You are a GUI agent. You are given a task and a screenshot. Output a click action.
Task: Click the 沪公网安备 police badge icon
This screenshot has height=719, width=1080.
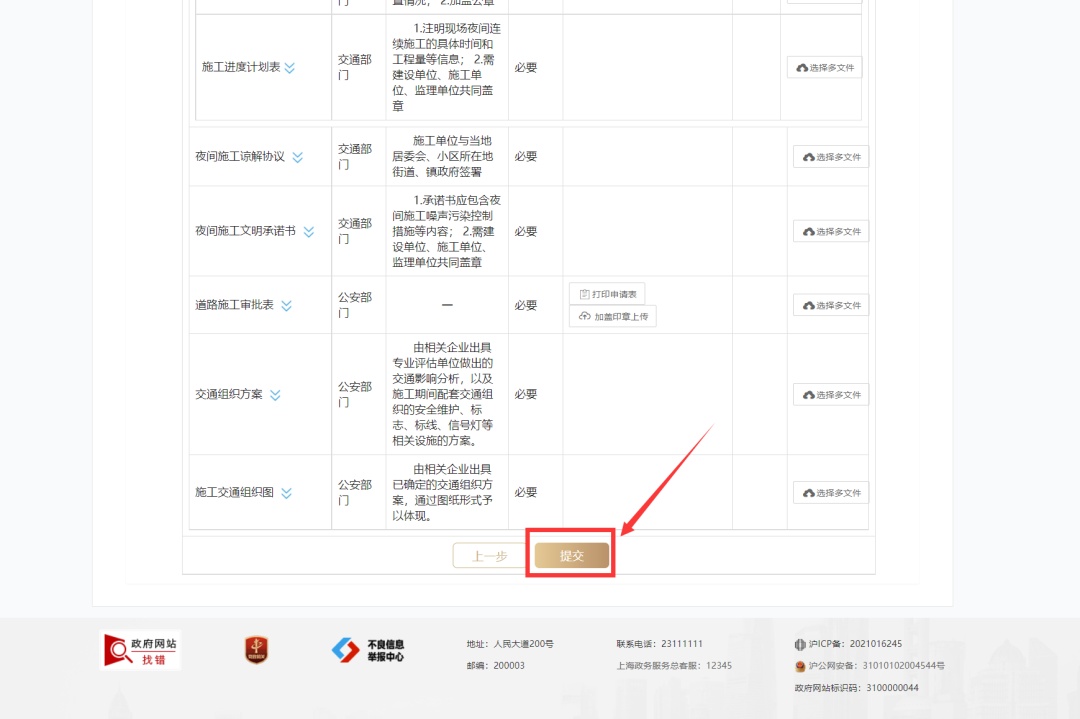pyautogui.click(x=800, y=666)
